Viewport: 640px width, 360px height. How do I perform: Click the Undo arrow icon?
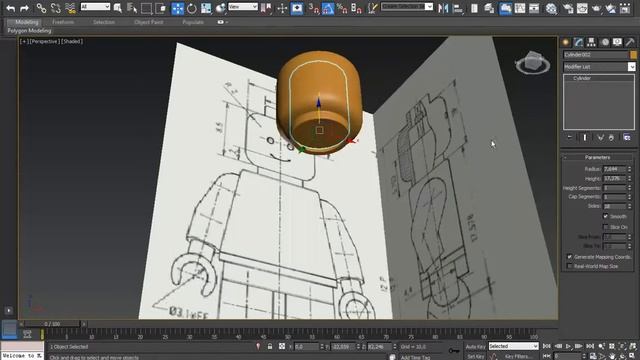pyautogui.click(x=11, y=8)
